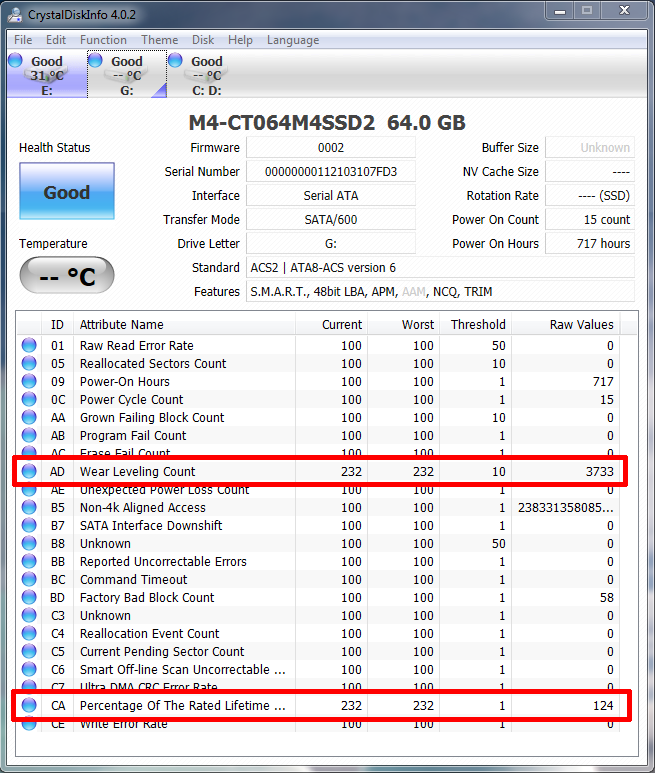The image size is (655, 773).
Task: Click the Current column header
Action: 331,324
